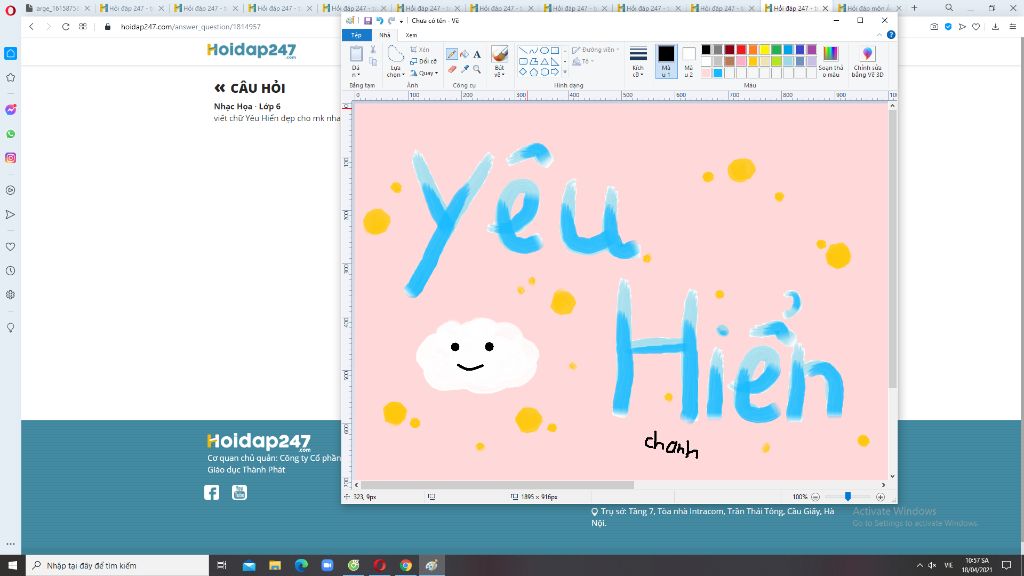Pick the green color swatch
1024x576 pixels.
click(x=776, y=50)
